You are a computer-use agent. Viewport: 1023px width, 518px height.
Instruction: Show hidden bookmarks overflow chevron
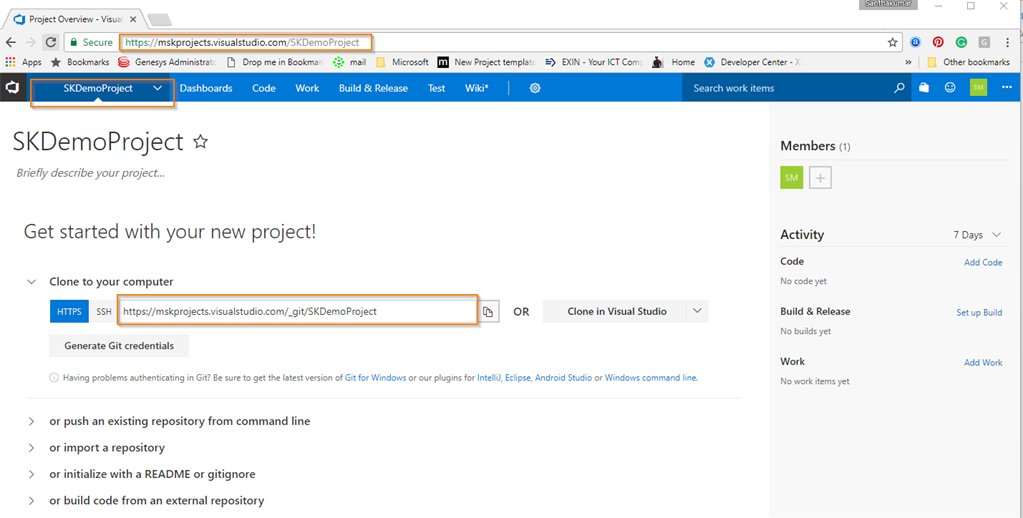click(908, 62)
